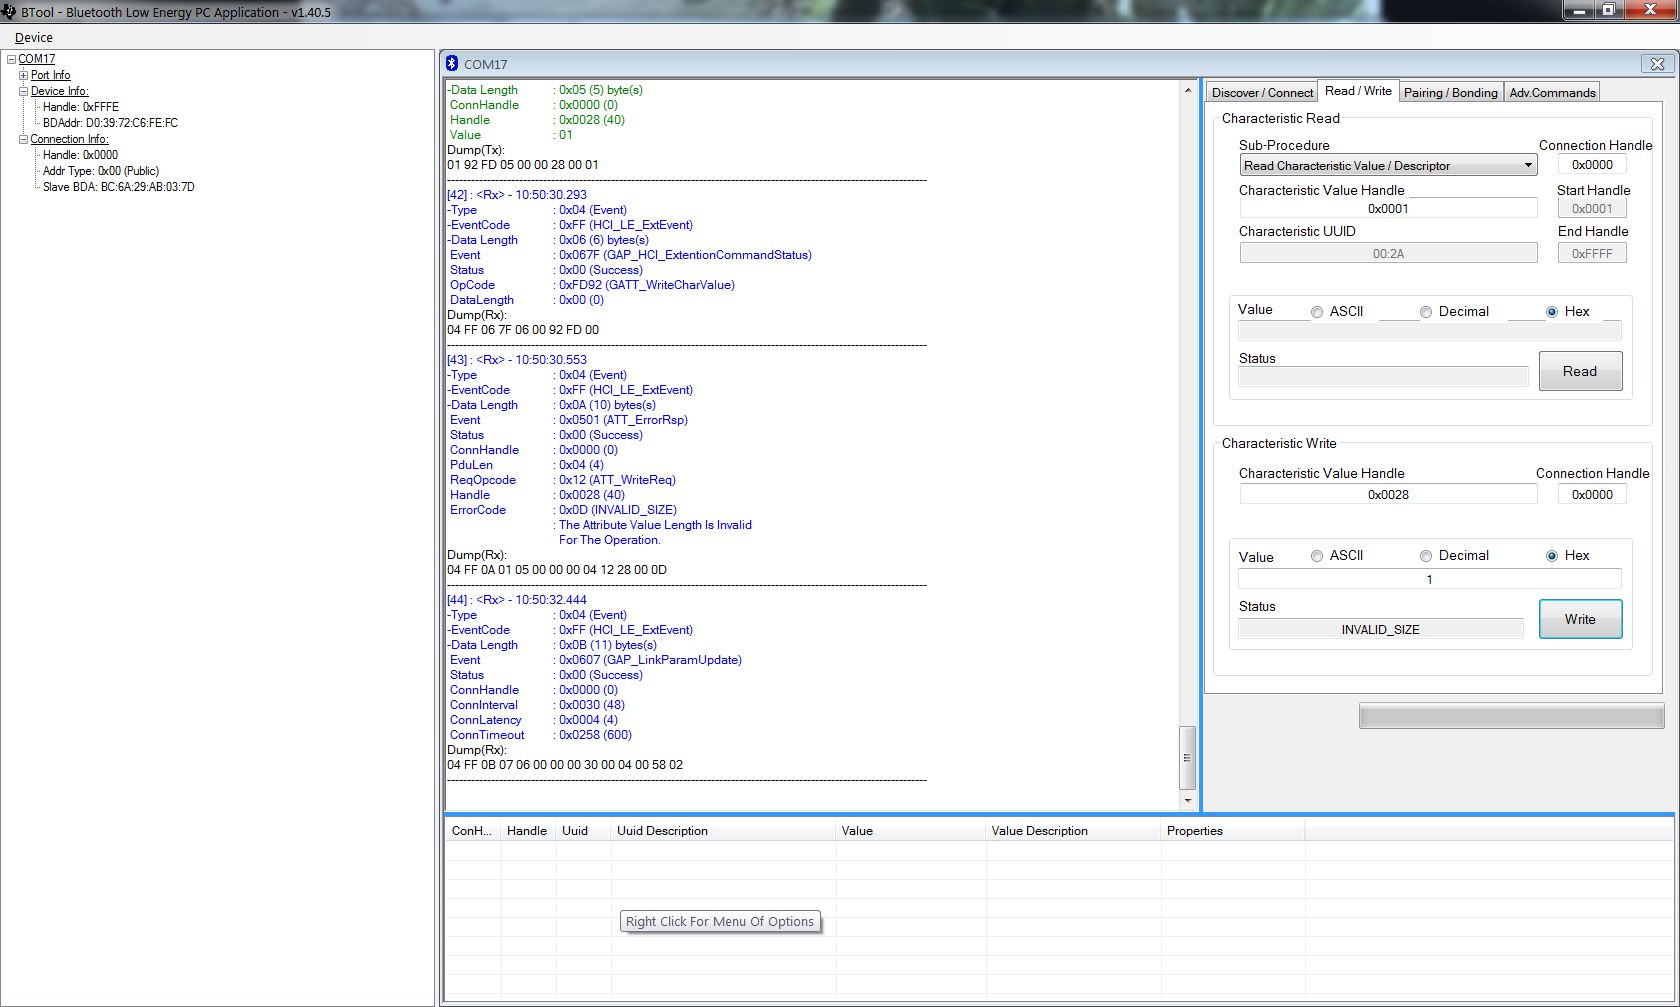This screenshot has width=1680, height=1007.
Task: Open the Device menu
Action: [x=34, y=38]
